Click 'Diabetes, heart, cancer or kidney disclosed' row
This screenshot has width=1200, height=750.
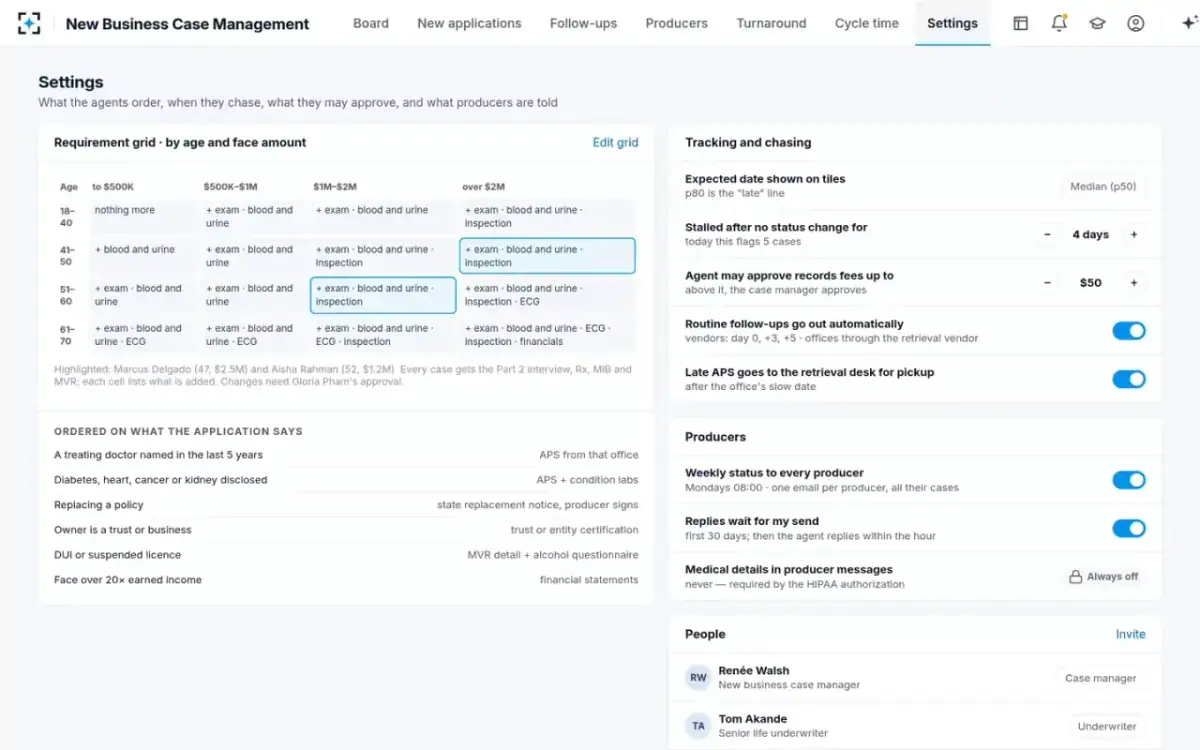click(346, 480)
